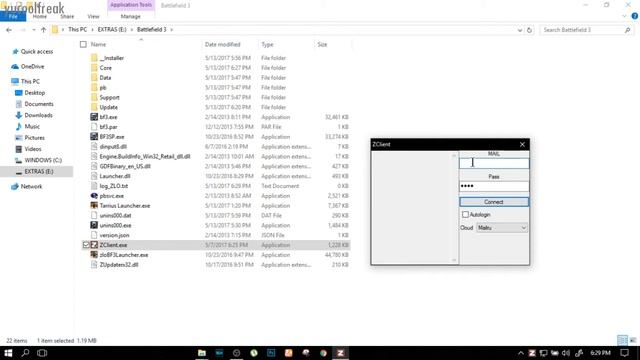Click the Z icon in system tray
Screen dimensions: 640x360
[x=532, y=353]
